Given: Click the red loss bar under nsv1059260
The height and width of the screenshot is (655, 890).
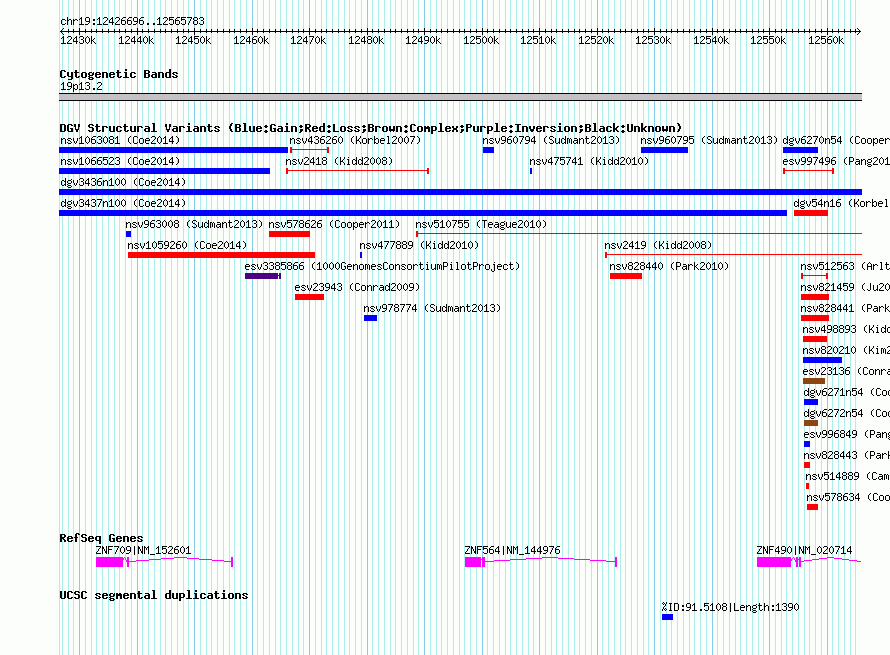Looking at the screenshot, I should tap(221, 255).
